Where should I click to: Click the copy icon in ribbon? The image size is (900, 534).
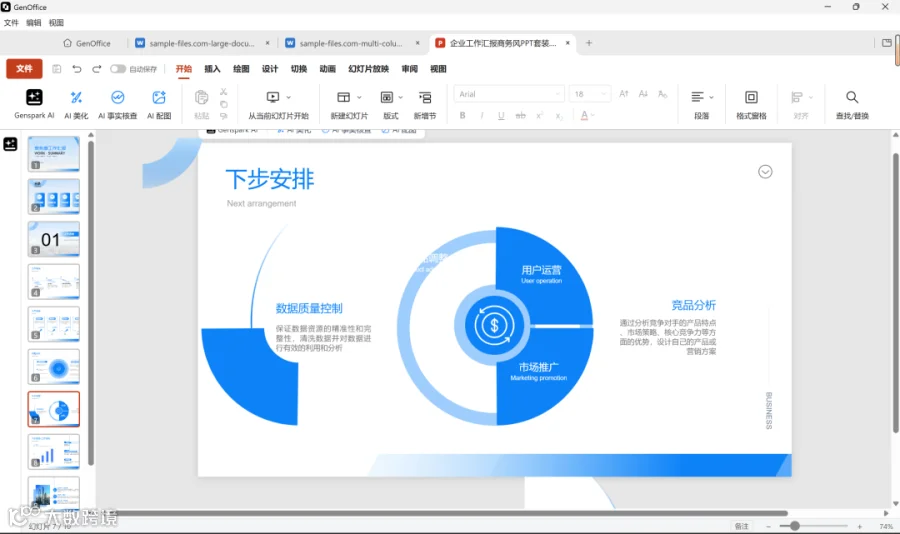pos(224,104)
